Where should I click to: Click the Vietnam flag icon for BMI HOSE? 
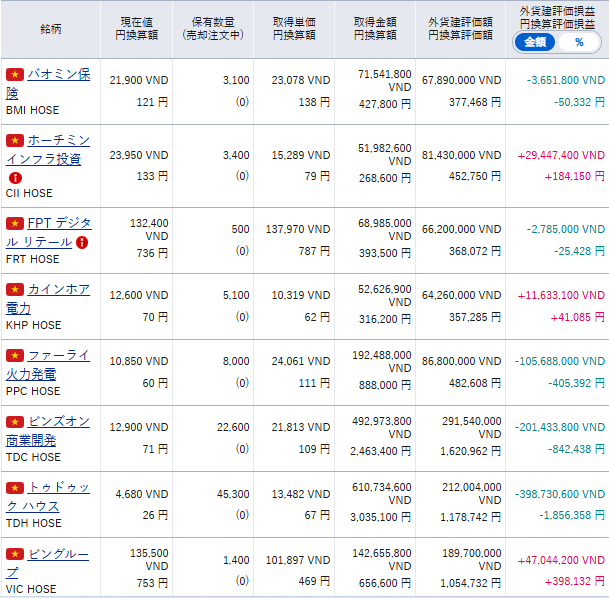[14, 75]
